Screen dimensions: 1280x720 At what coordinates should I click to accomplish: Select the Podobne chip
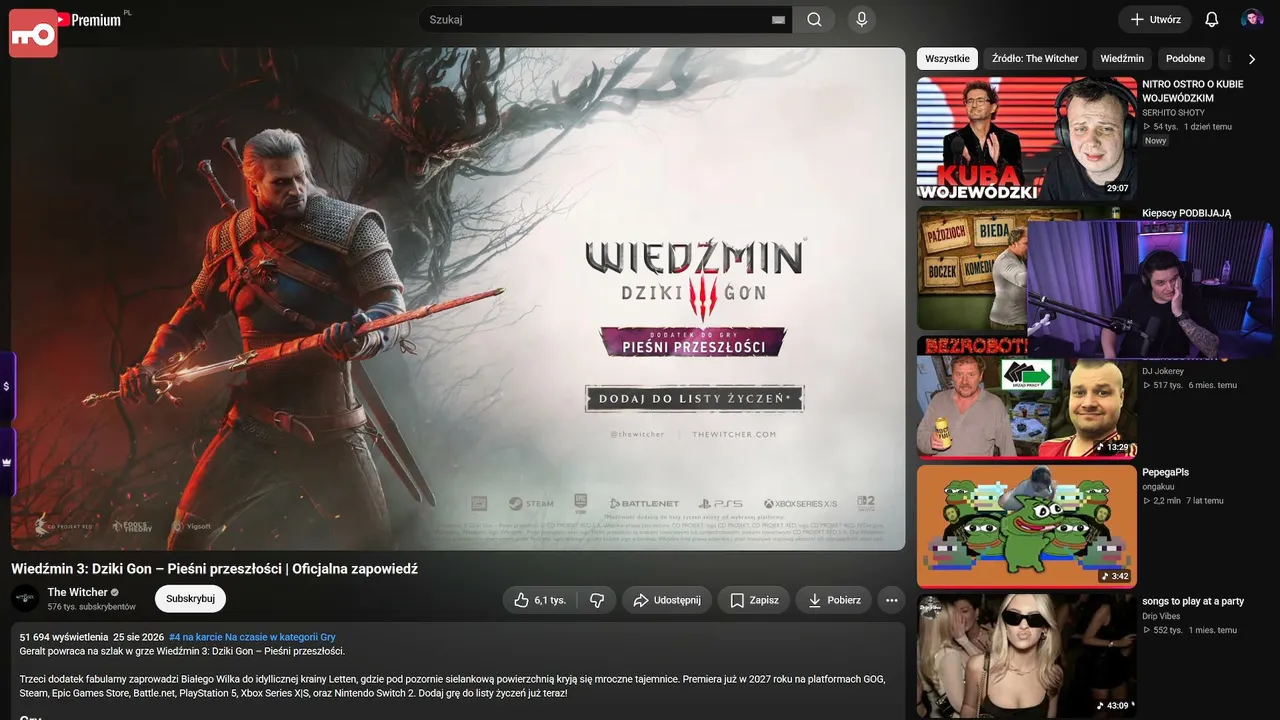coord(1186,59)
